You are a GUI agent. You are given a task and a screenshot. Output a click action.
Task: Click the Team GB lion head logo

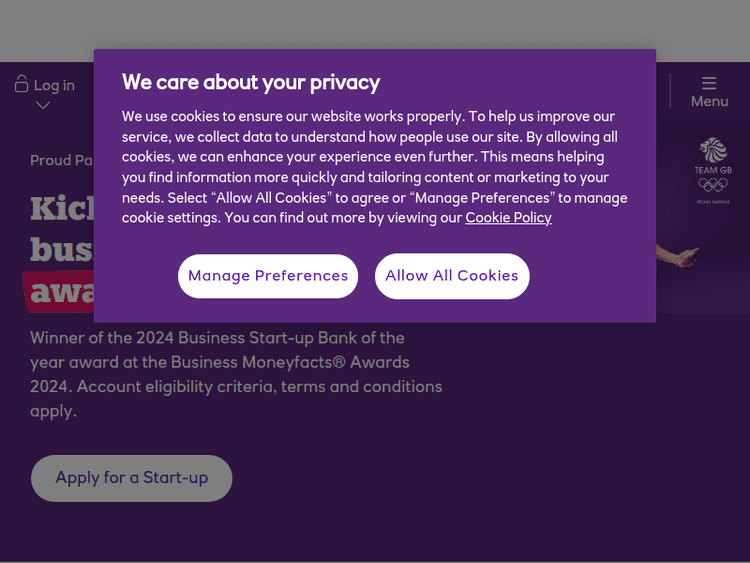pyautogui.click(x=713, y=150)
